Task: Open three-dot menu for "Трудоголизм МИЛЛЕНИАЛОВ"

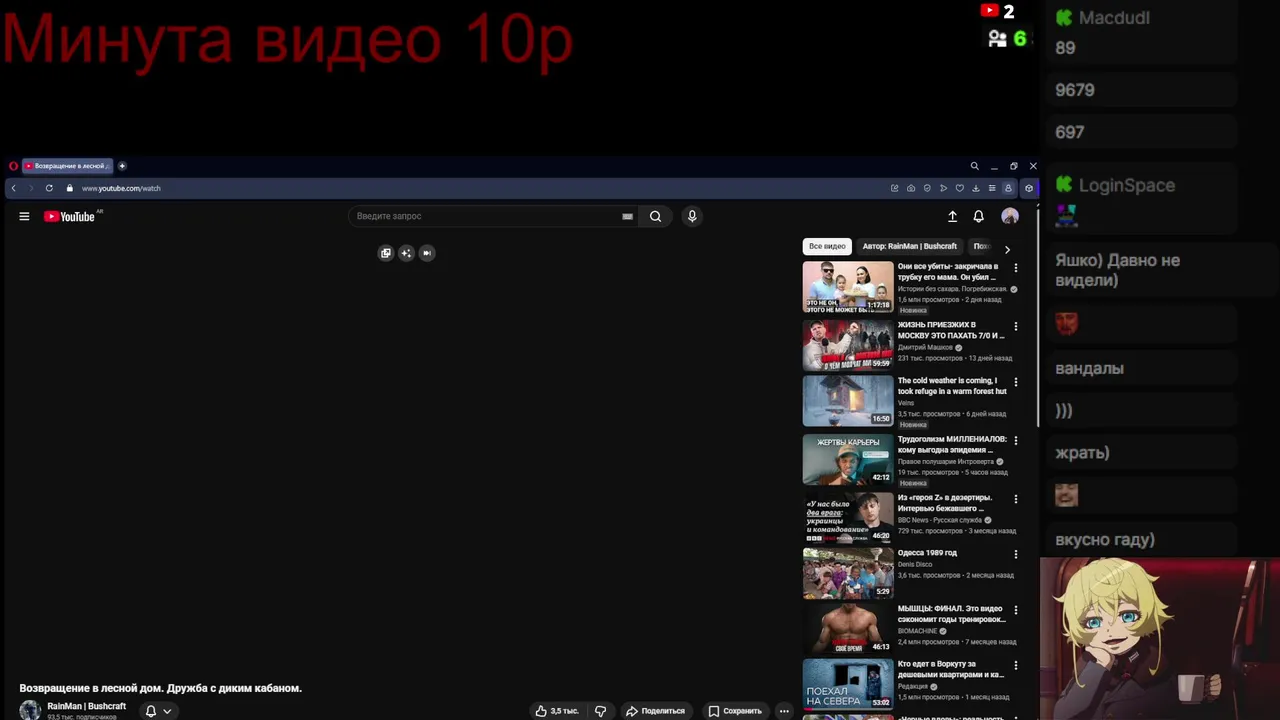Action: [x=1016, y=440]
